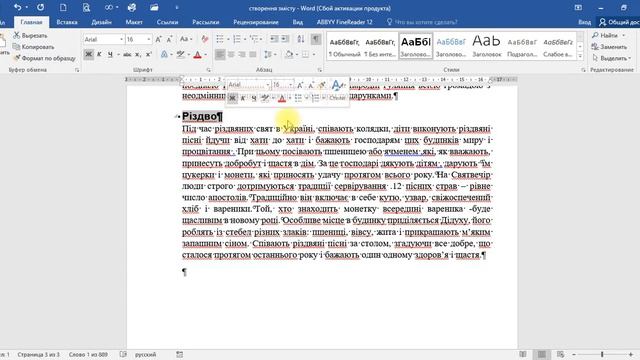The height and width of the screenshot is (360, 640).
Task: Open borders dropdown in paragraph group
Action: tap(313, 54)
